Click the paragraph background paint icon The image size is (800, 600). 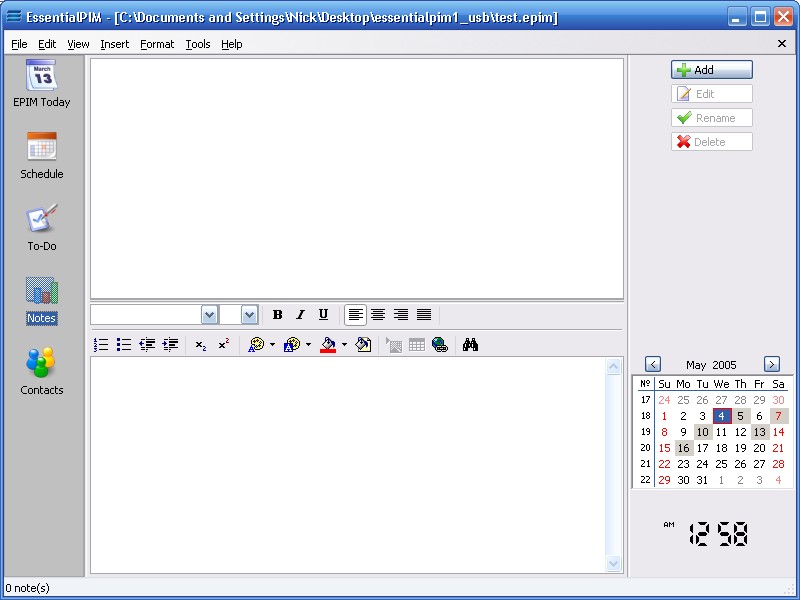coord(363,345)
